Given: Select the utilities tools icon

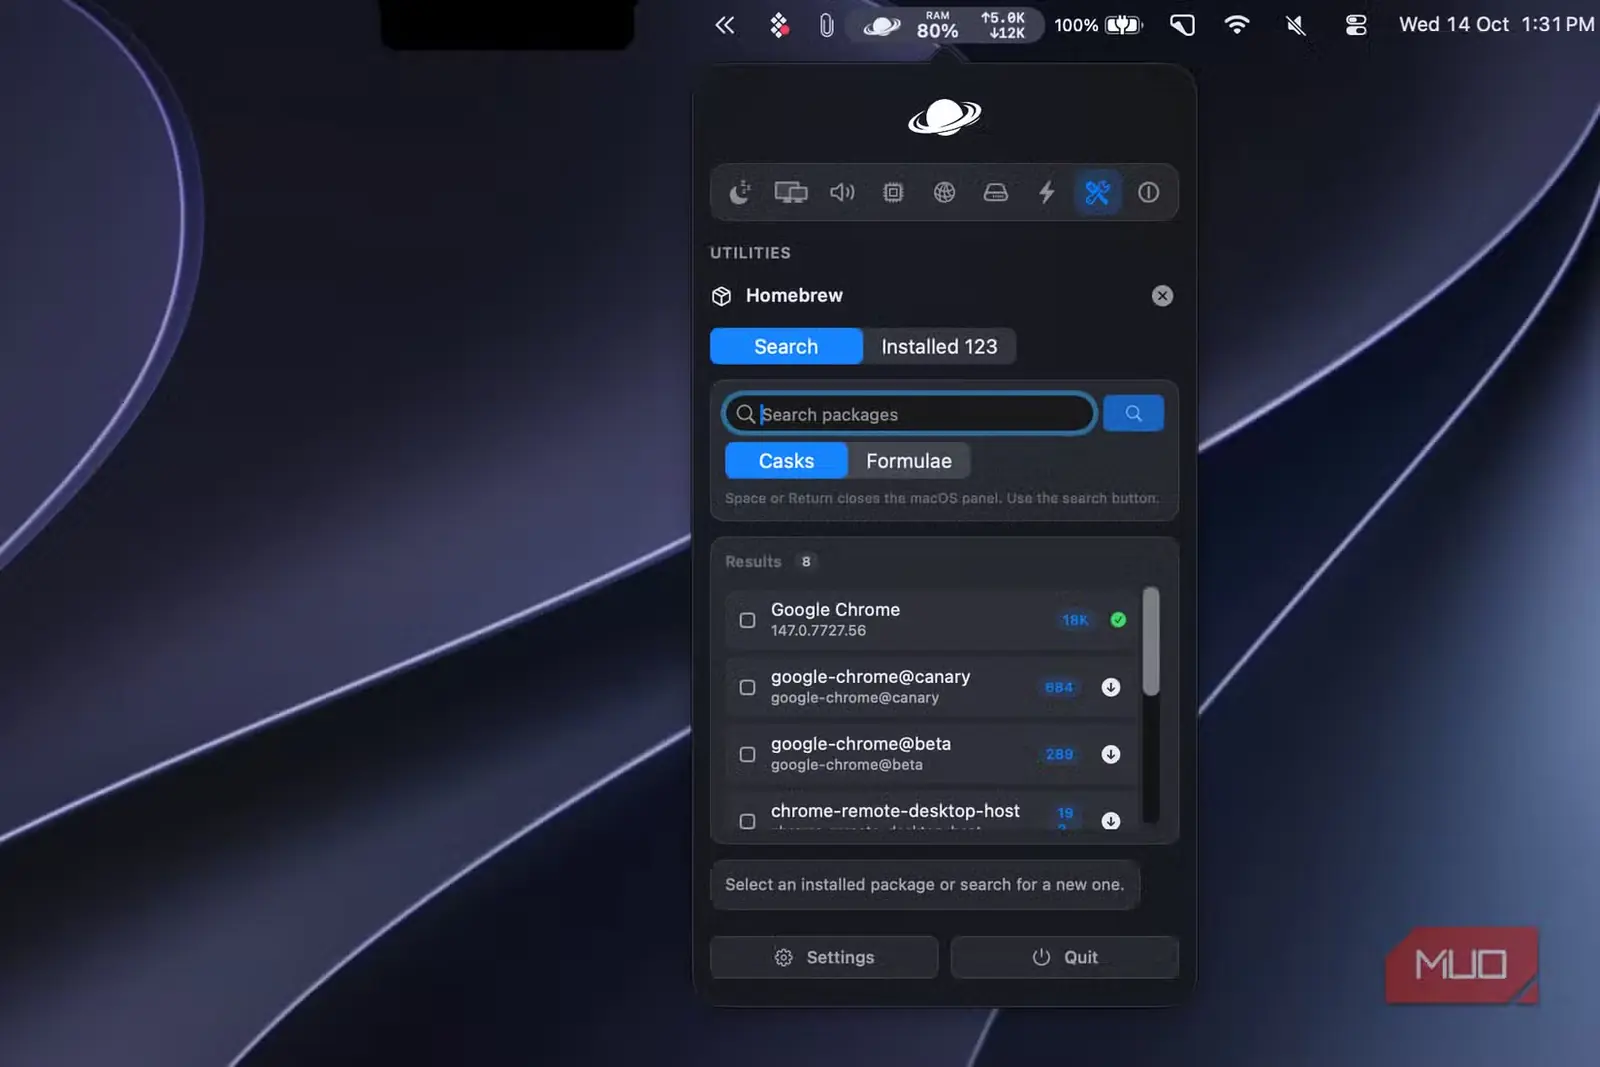Looking at the screenshot, I should click(x=1097, y=192).
